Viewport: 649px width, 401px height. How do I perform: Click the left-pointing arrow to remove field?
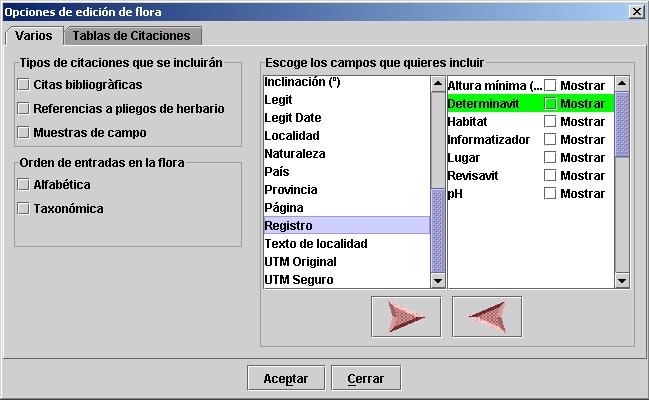pyautogui.click(x=487, y=317)
